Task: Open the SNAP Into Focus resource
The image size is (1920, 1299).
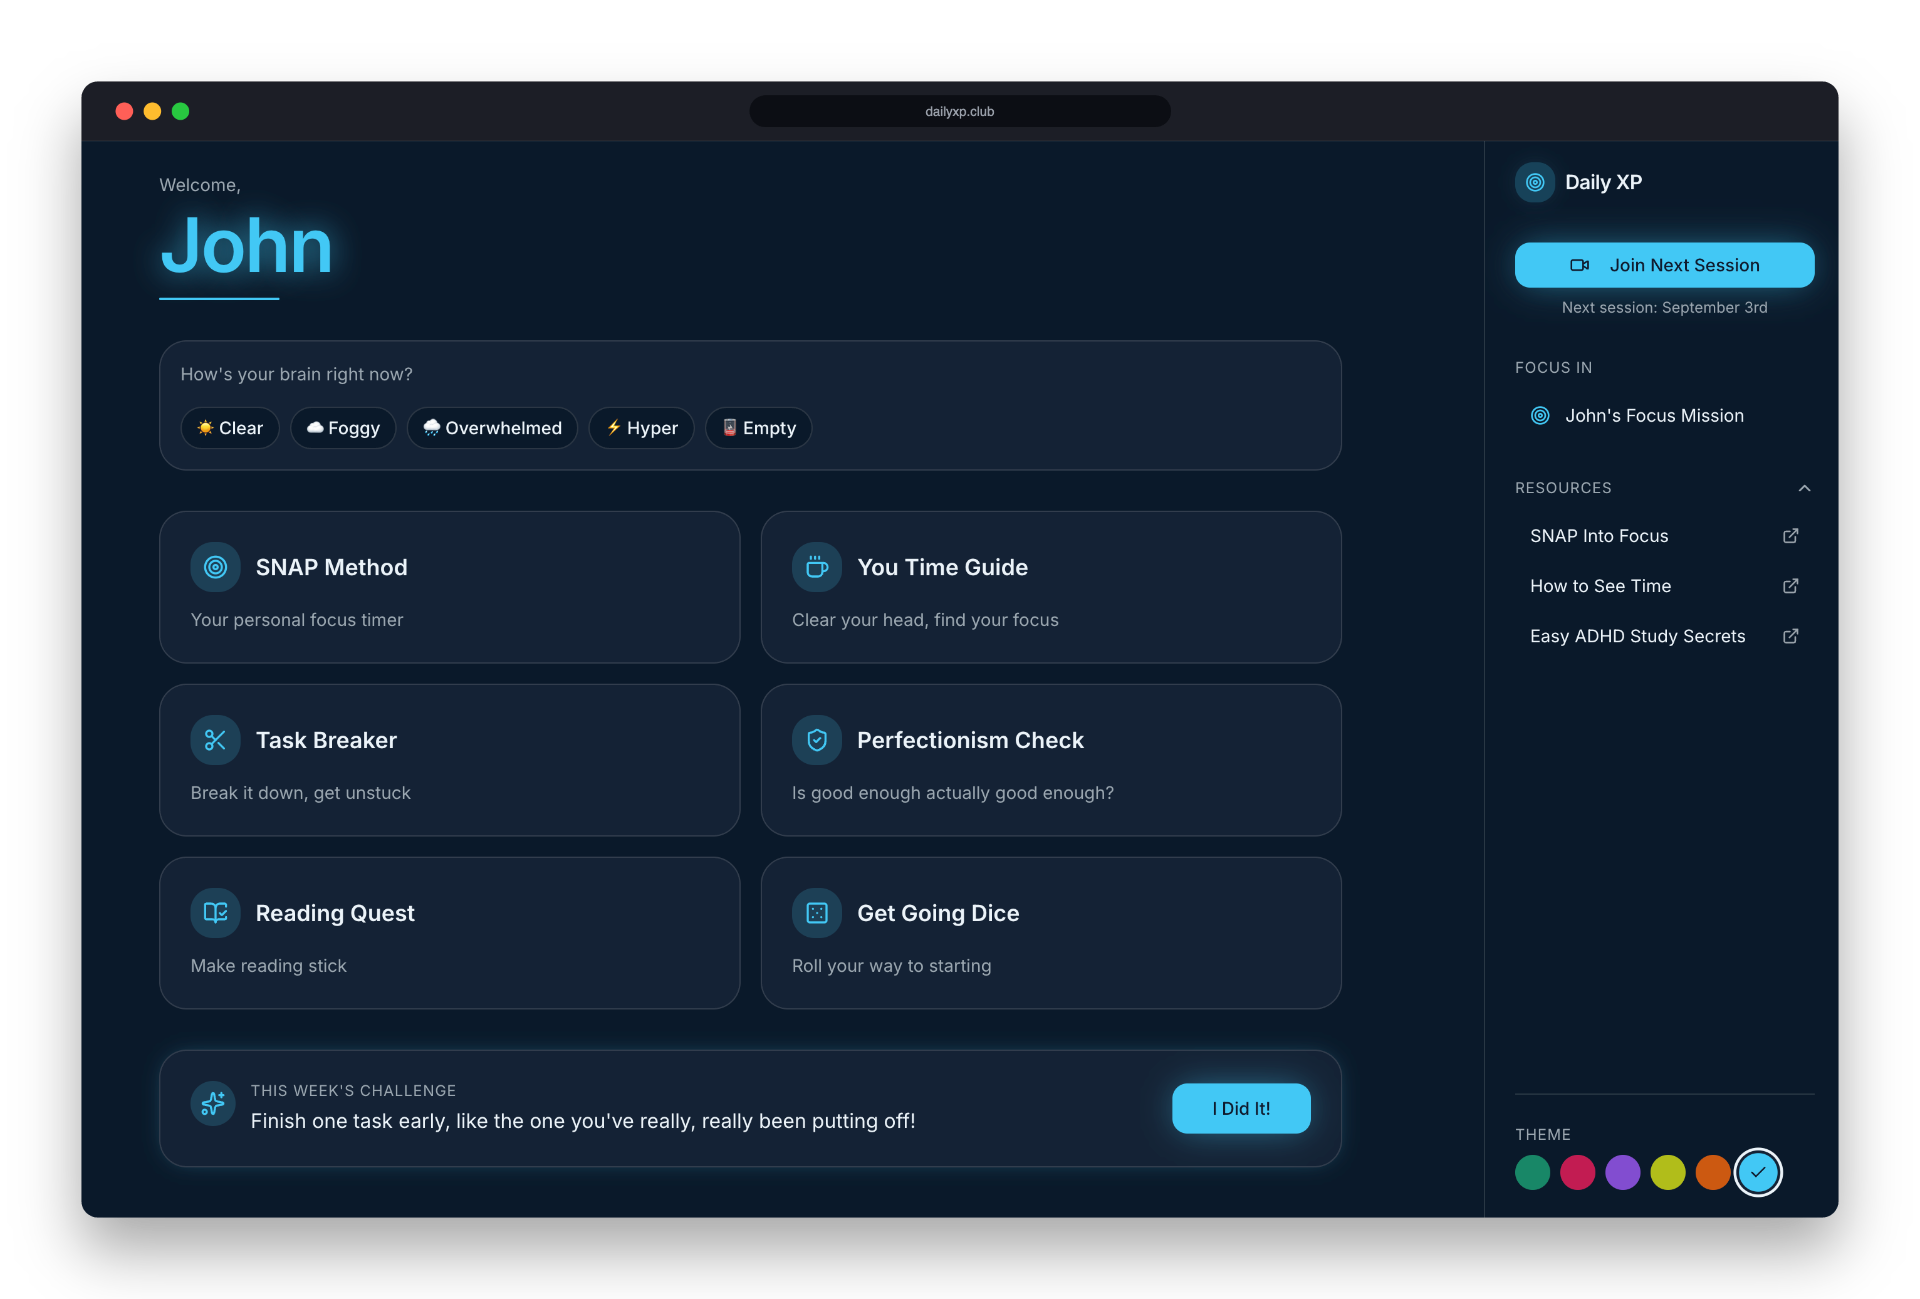Action: tap(1665, 536)
